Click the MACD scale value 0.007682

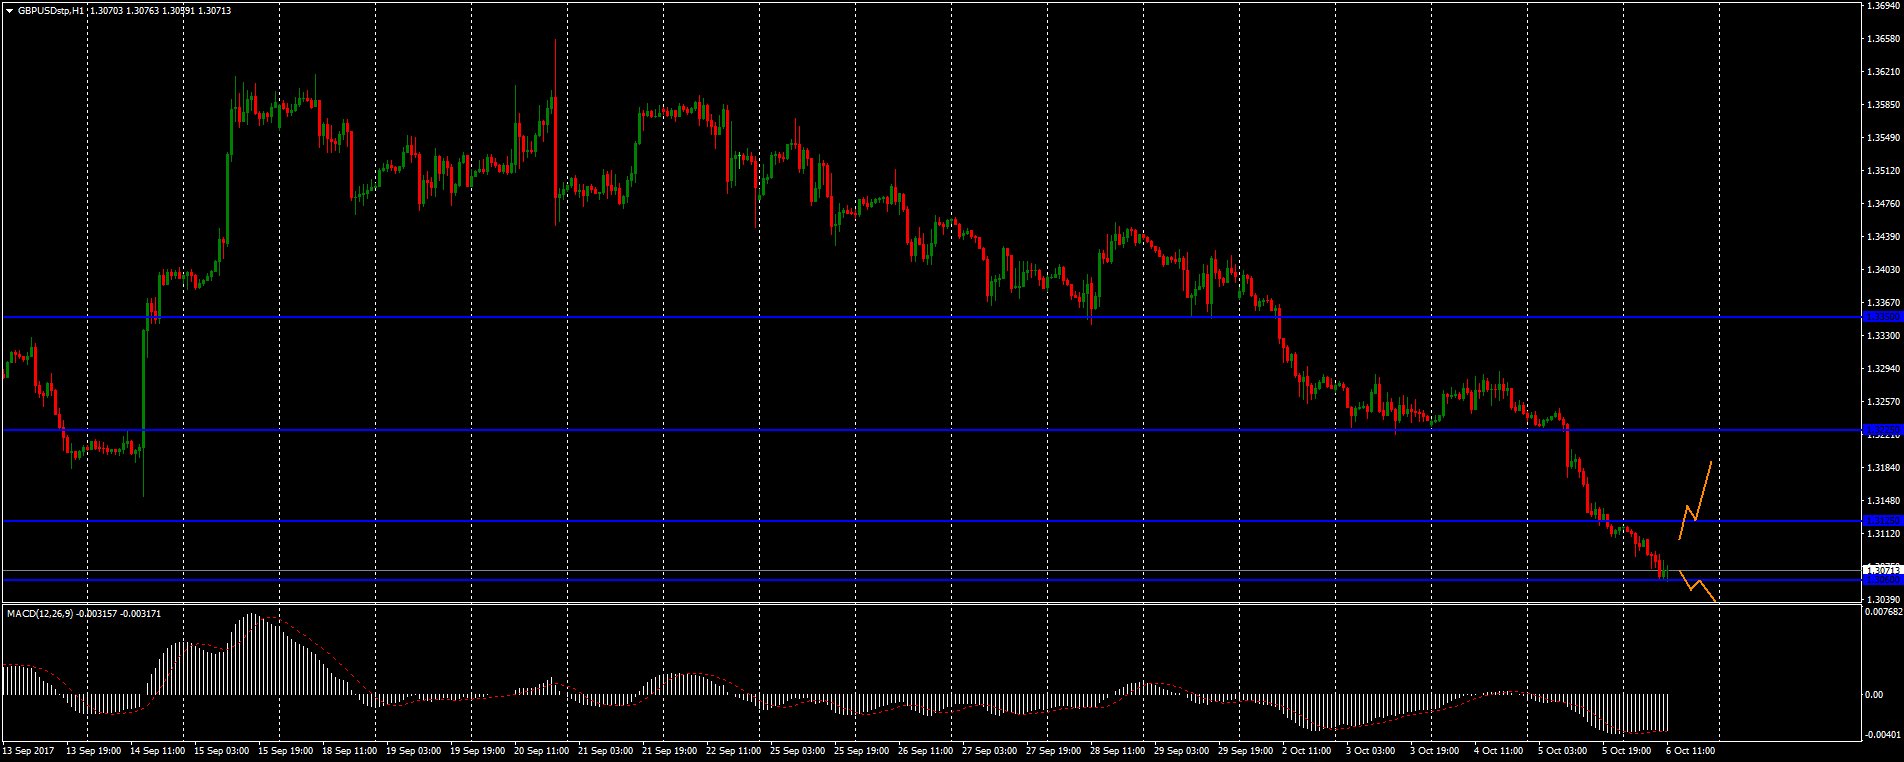[x=1885, y=611]
